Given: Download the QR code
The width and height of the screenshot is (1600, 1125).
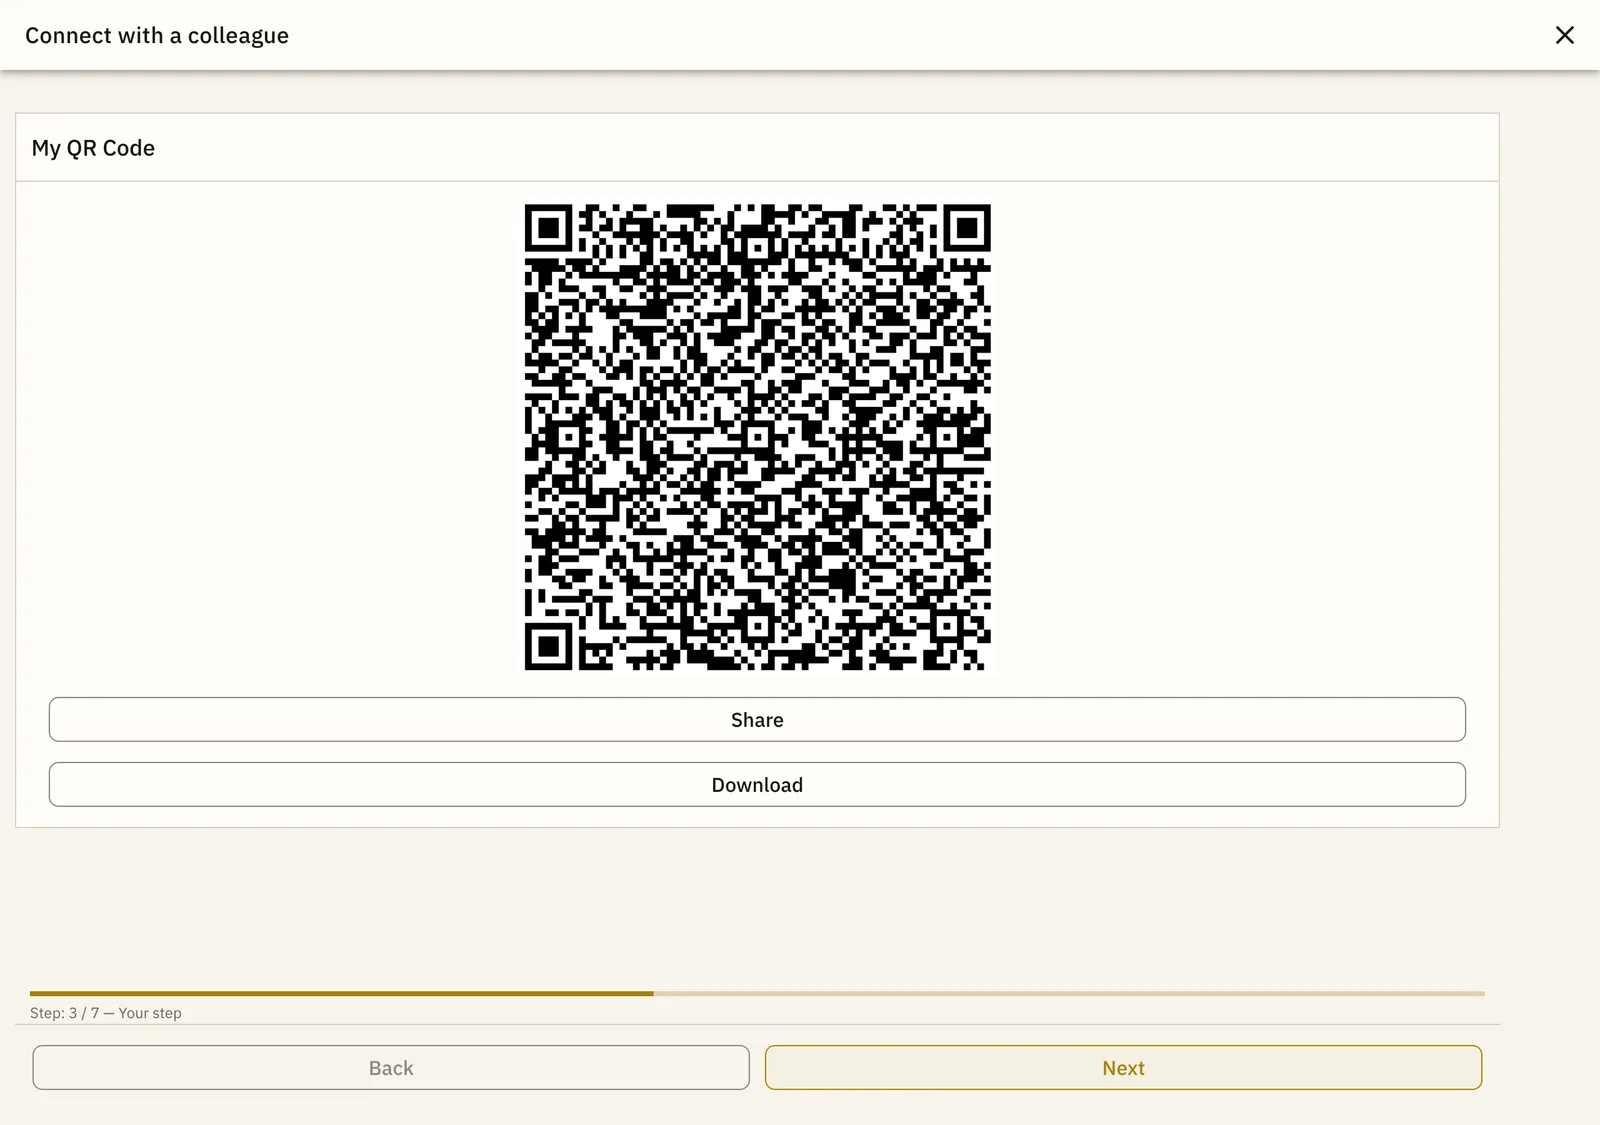Looking at the screenshot, I should point(757,785).
